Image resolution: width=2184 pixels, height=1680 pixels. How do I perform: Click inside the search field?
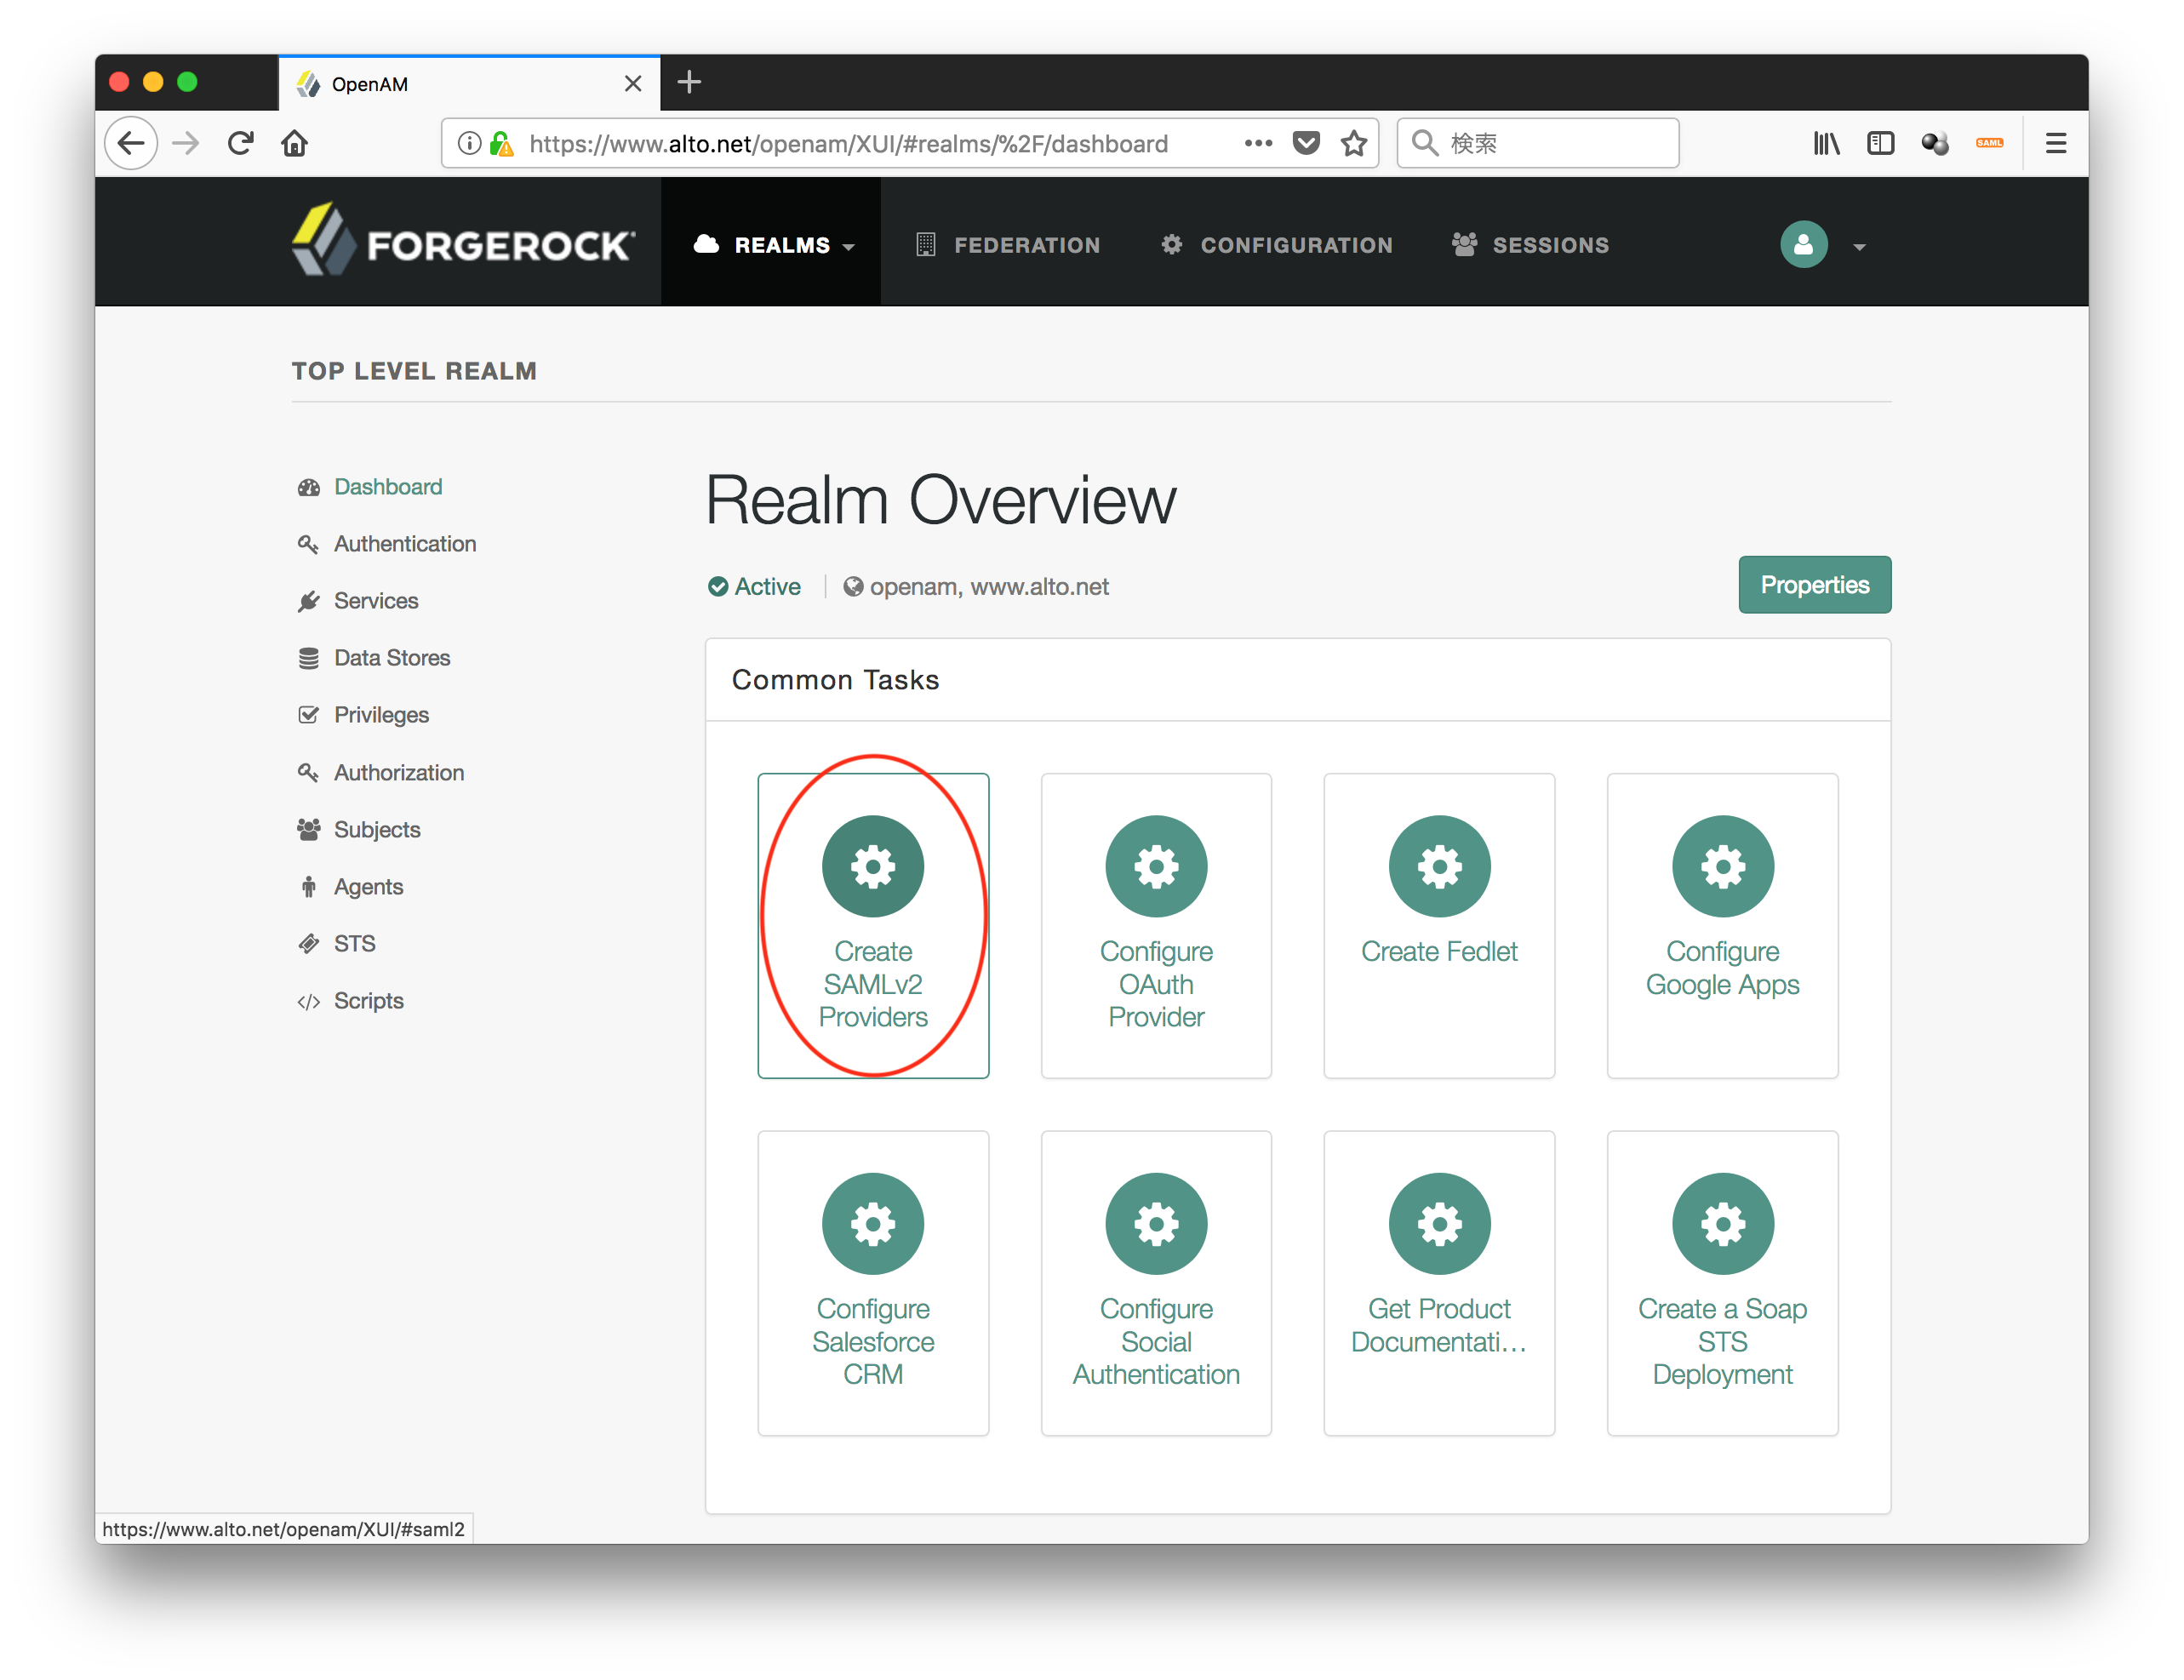1540,143
